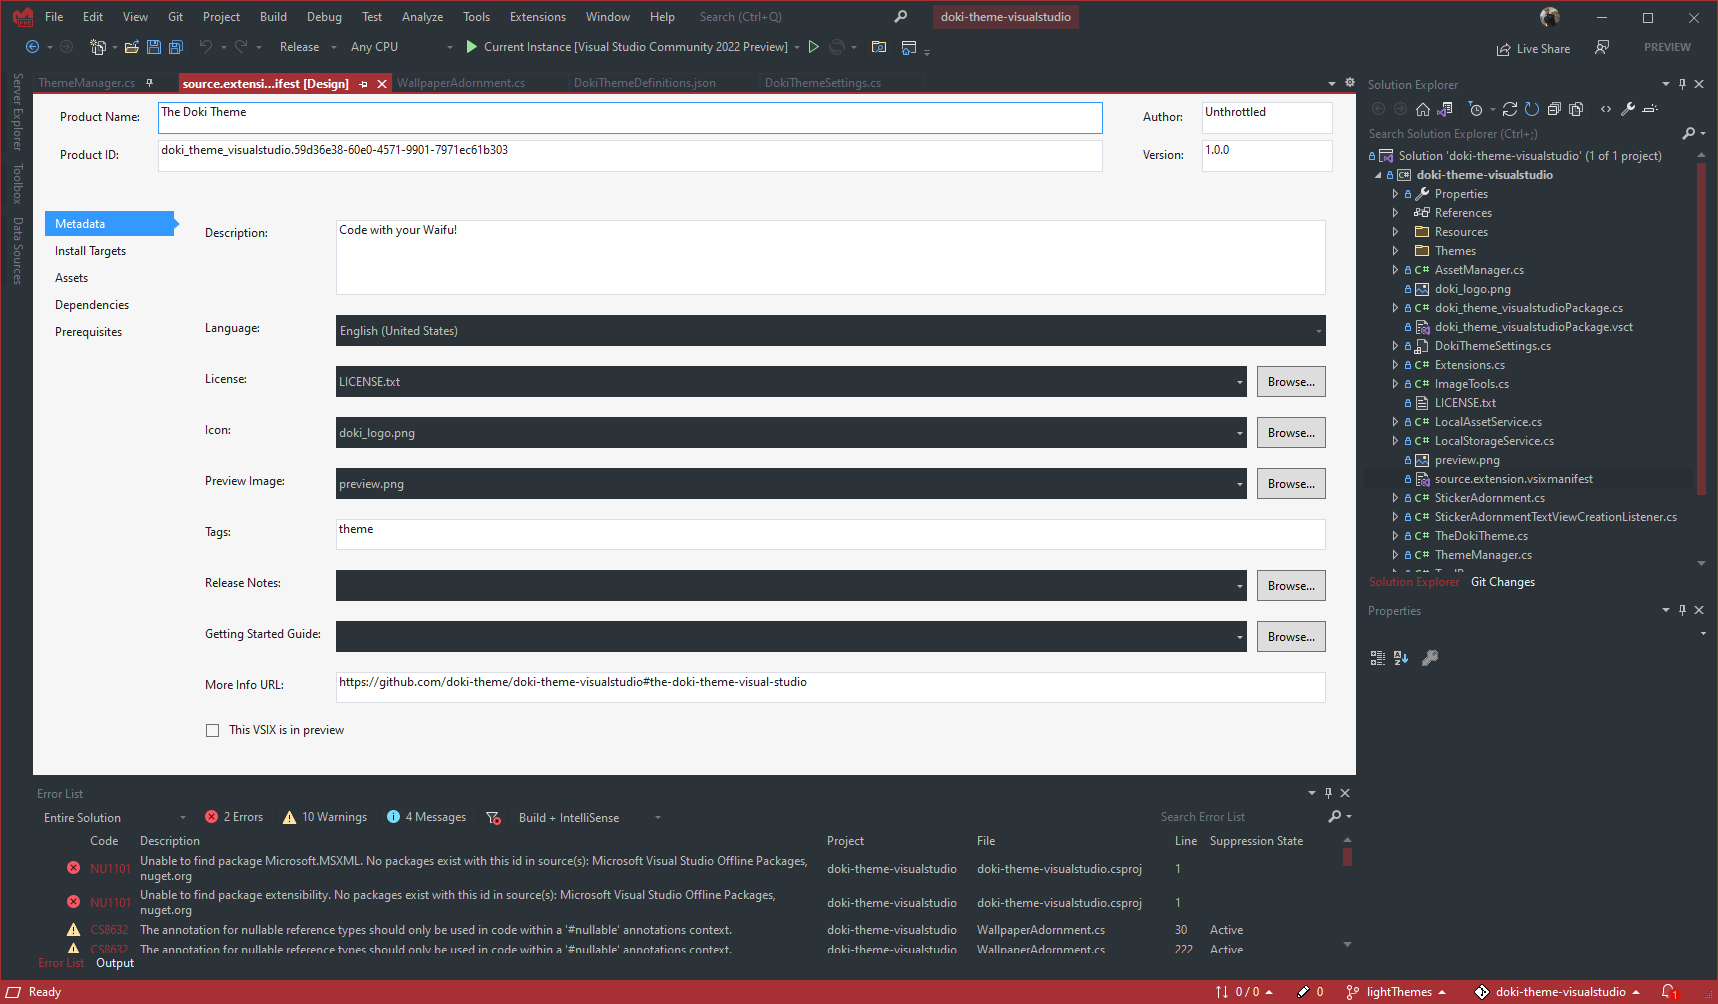Click Error List vertical scrollbar thumb
Screen dimensions: 1718x1004
pos(1347,857)
